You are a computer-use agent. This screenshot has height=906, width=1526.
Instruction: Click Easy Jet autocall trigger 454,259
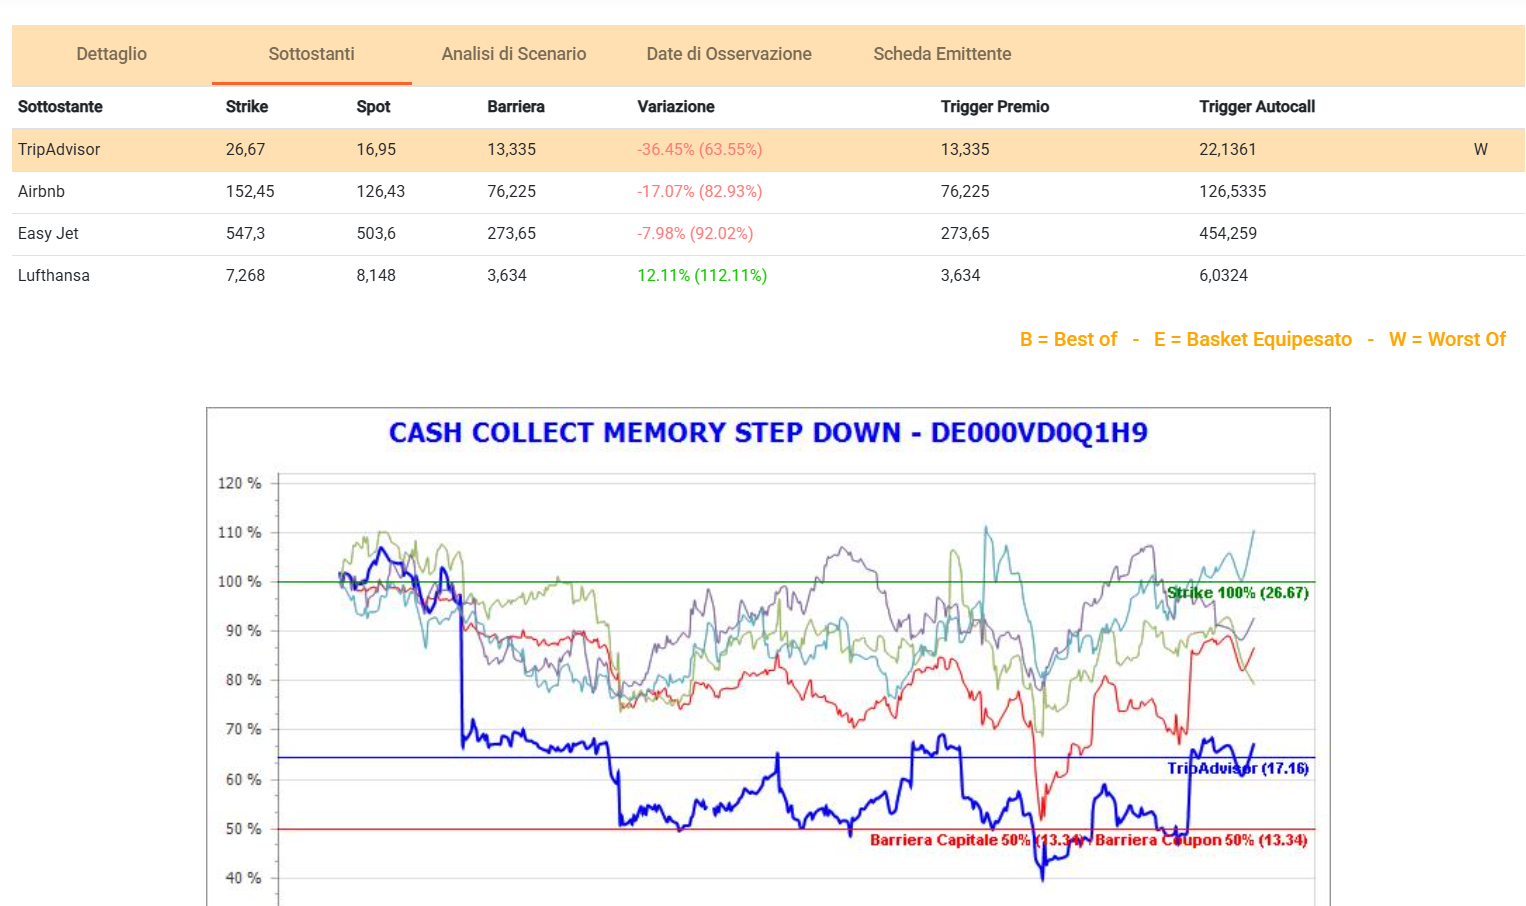(x=1228, y=234)
